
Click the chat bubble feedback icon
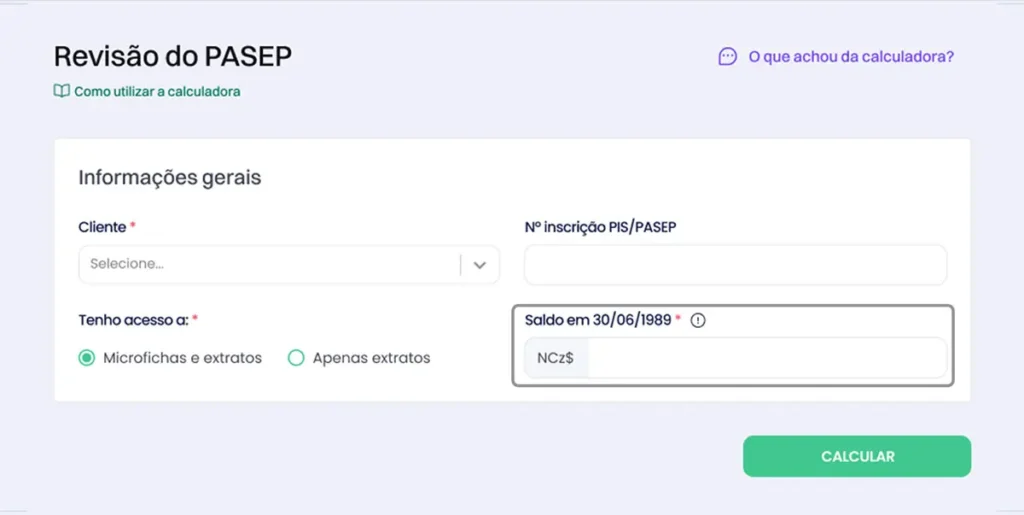[x=728, y=57]
